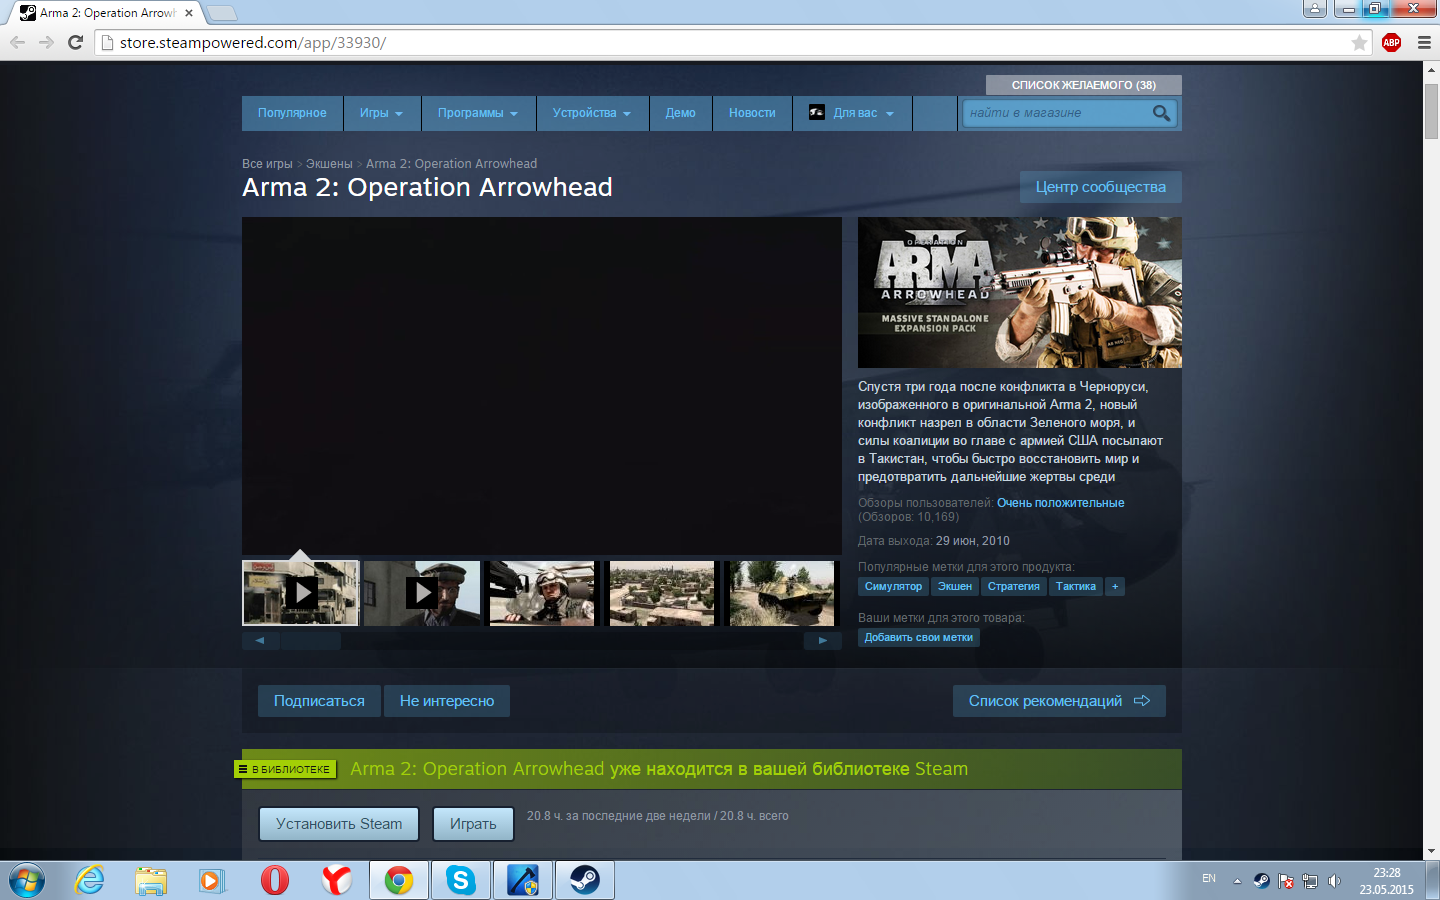Viewport: 1440px width, 900px height.
Task: Open Windows Explorer folder in taskbar
Action: pos(151,880)
